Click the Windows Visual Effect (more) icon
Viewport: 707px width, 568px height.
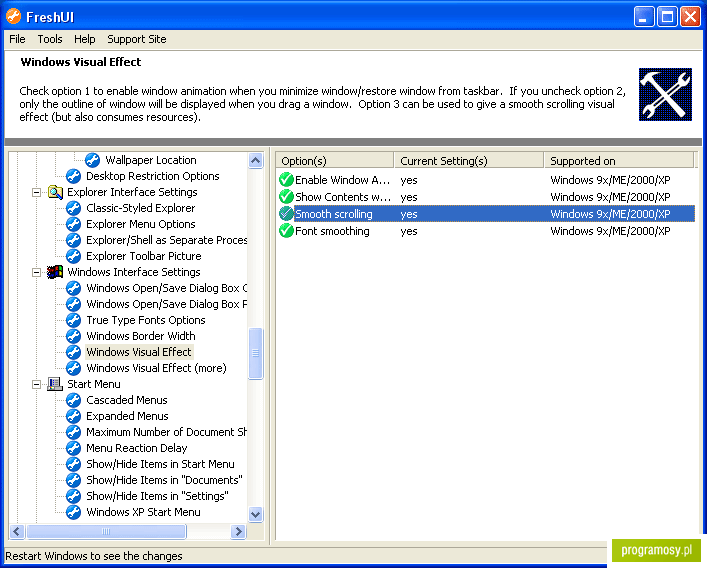coord(73,368)
